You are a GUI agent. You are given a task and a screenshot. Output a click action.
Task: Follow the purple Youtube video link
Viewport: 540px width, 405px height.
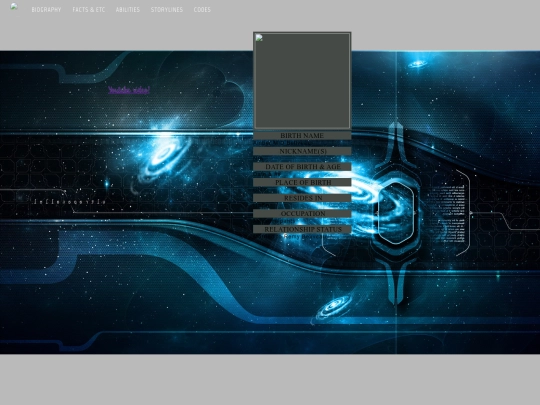click(129, 90)
